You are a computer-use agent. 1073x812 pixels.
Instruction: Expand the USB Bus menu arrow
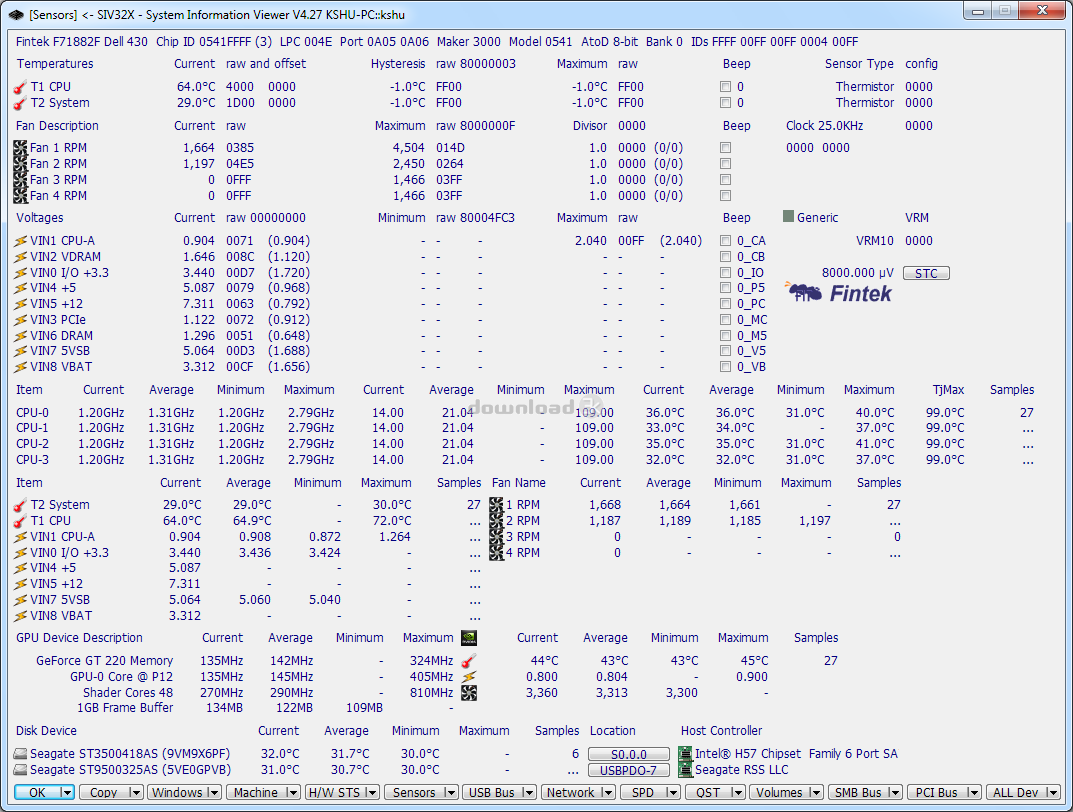(529, 792)
